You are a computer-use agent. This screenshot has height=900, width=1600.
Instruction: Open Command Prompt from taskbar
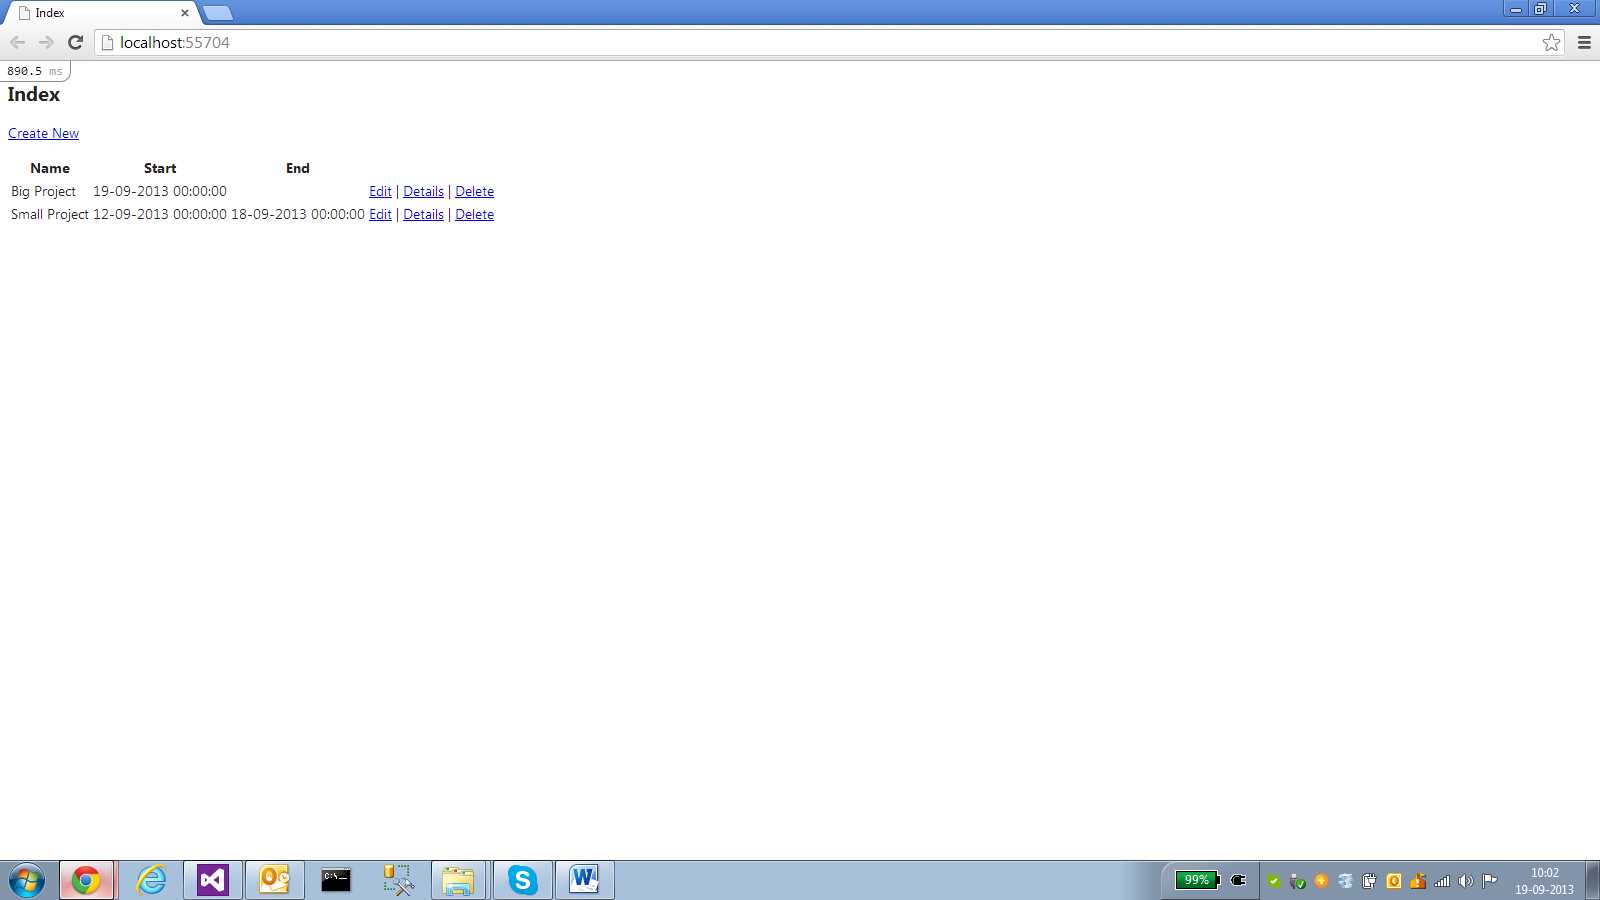coord(336,880)
